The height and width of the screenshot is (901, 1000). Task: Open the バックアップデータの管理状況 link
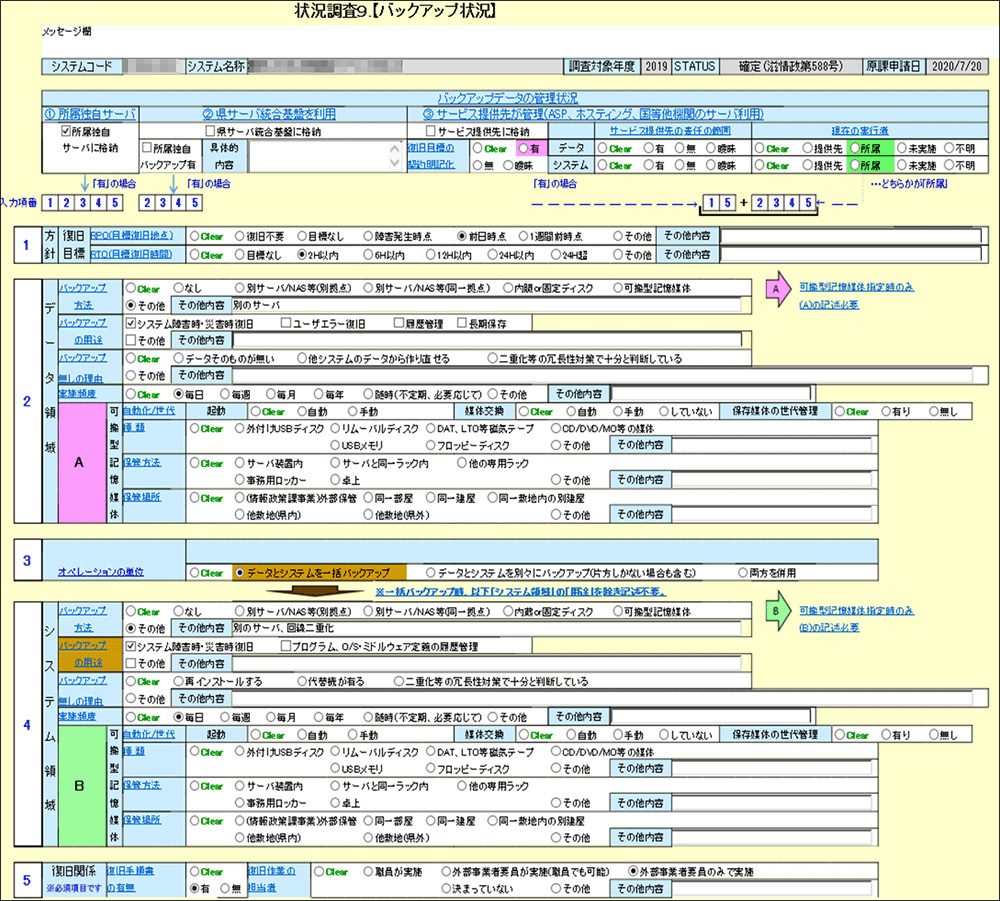(x=508, y=98)
